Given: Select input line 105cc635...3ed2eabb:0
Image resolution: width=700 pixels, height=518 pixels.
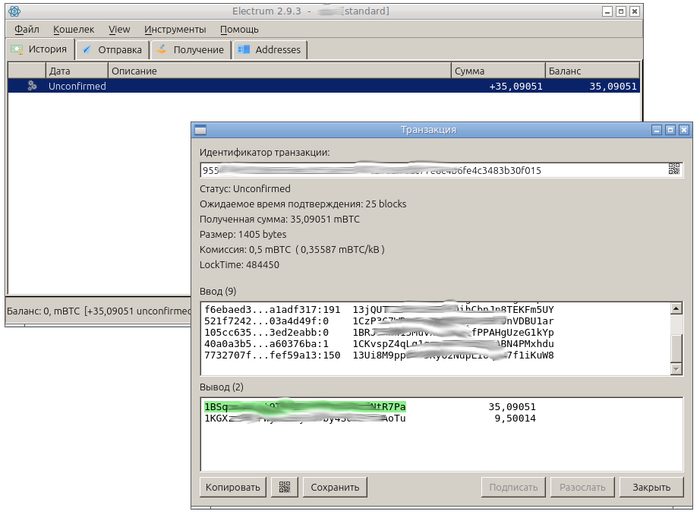Looking at the screenshot, I should (x=379, y=333).
